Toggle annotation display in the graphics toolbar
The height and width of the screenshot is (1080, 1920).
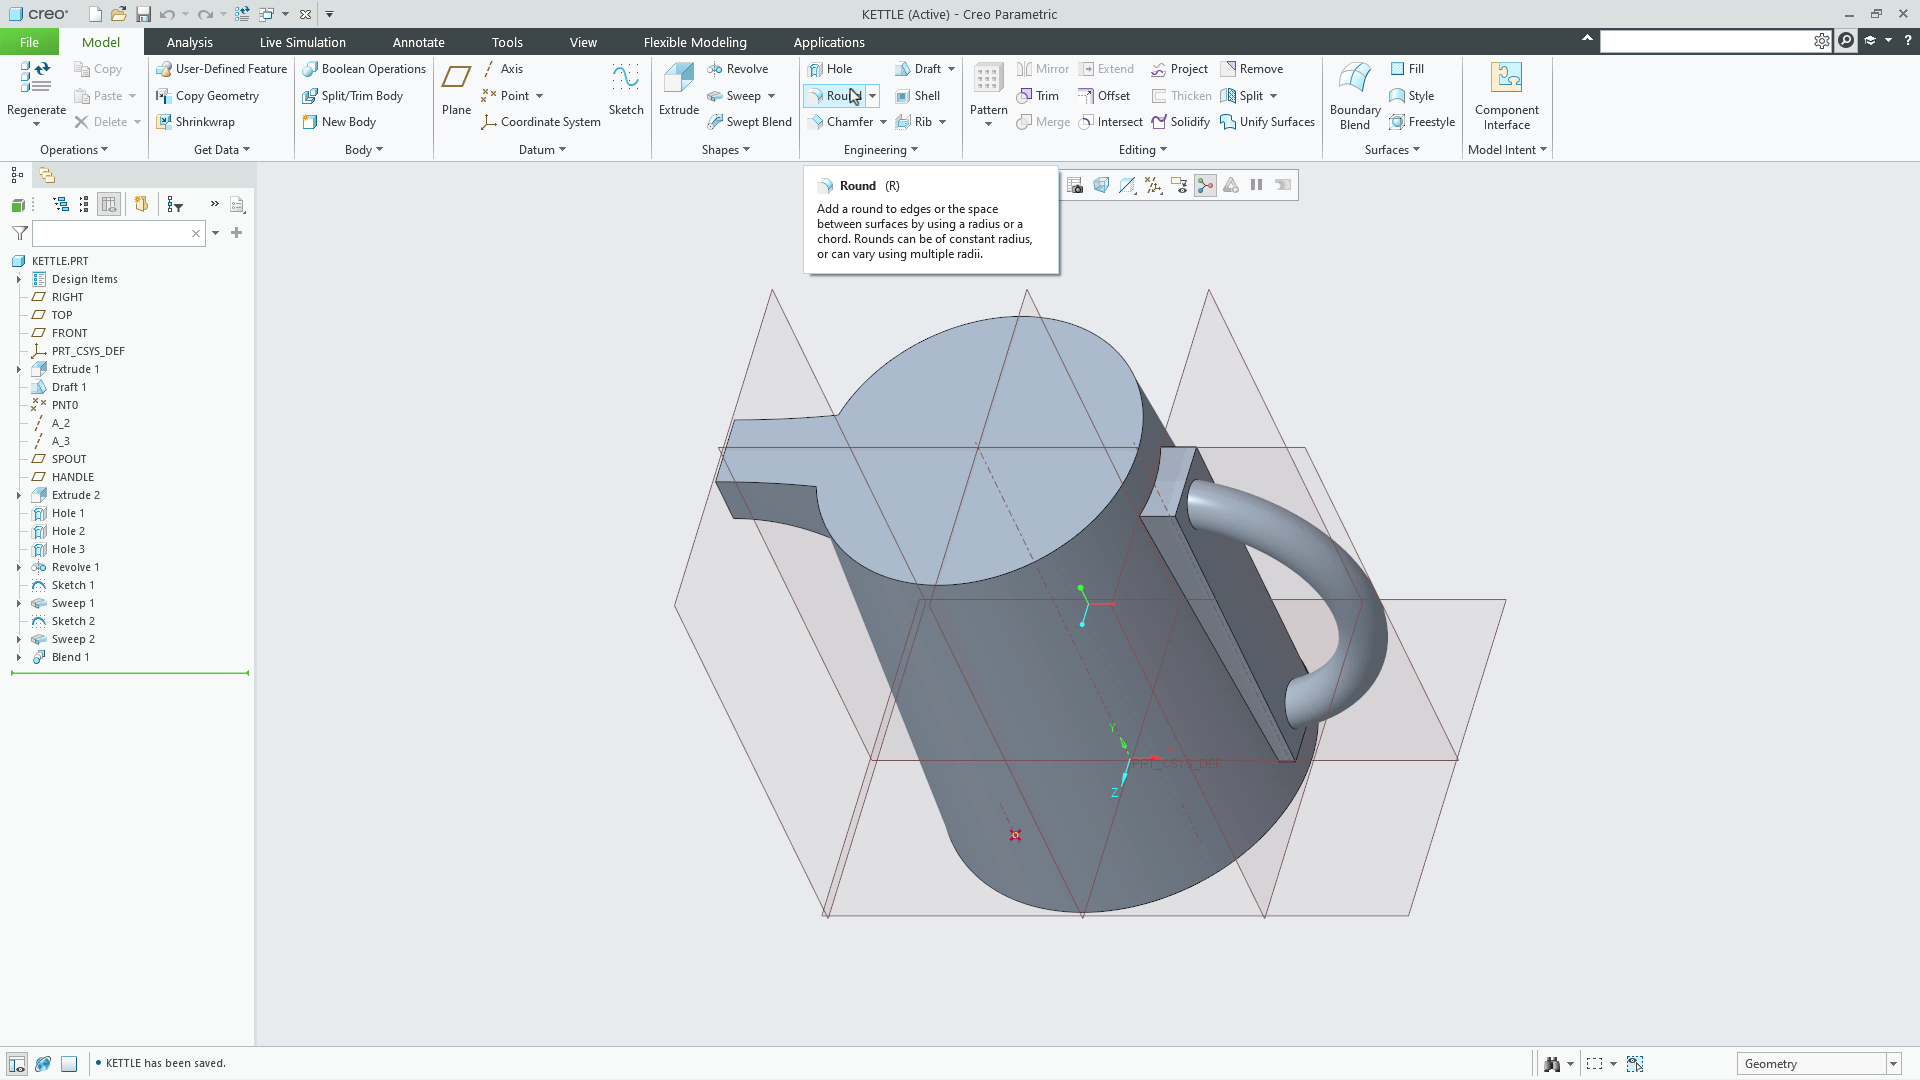coord(1180,185)
